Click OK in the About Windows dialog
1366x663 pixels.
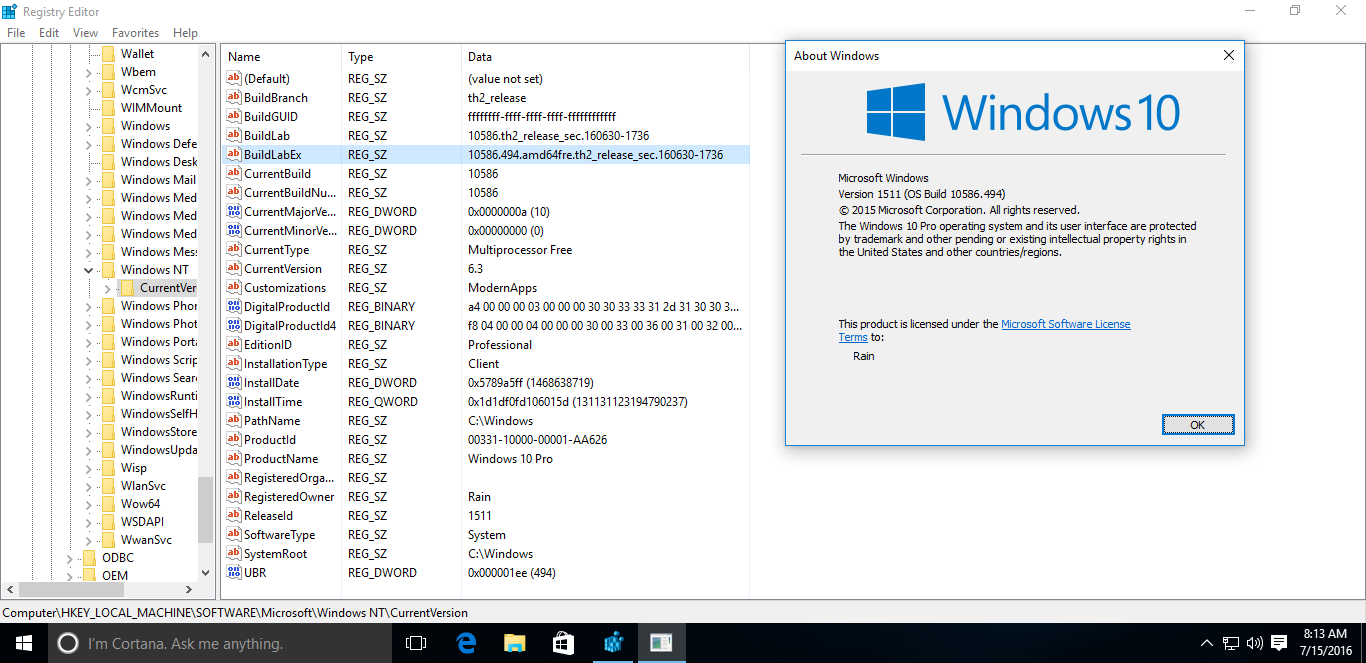click(1197, 424)
